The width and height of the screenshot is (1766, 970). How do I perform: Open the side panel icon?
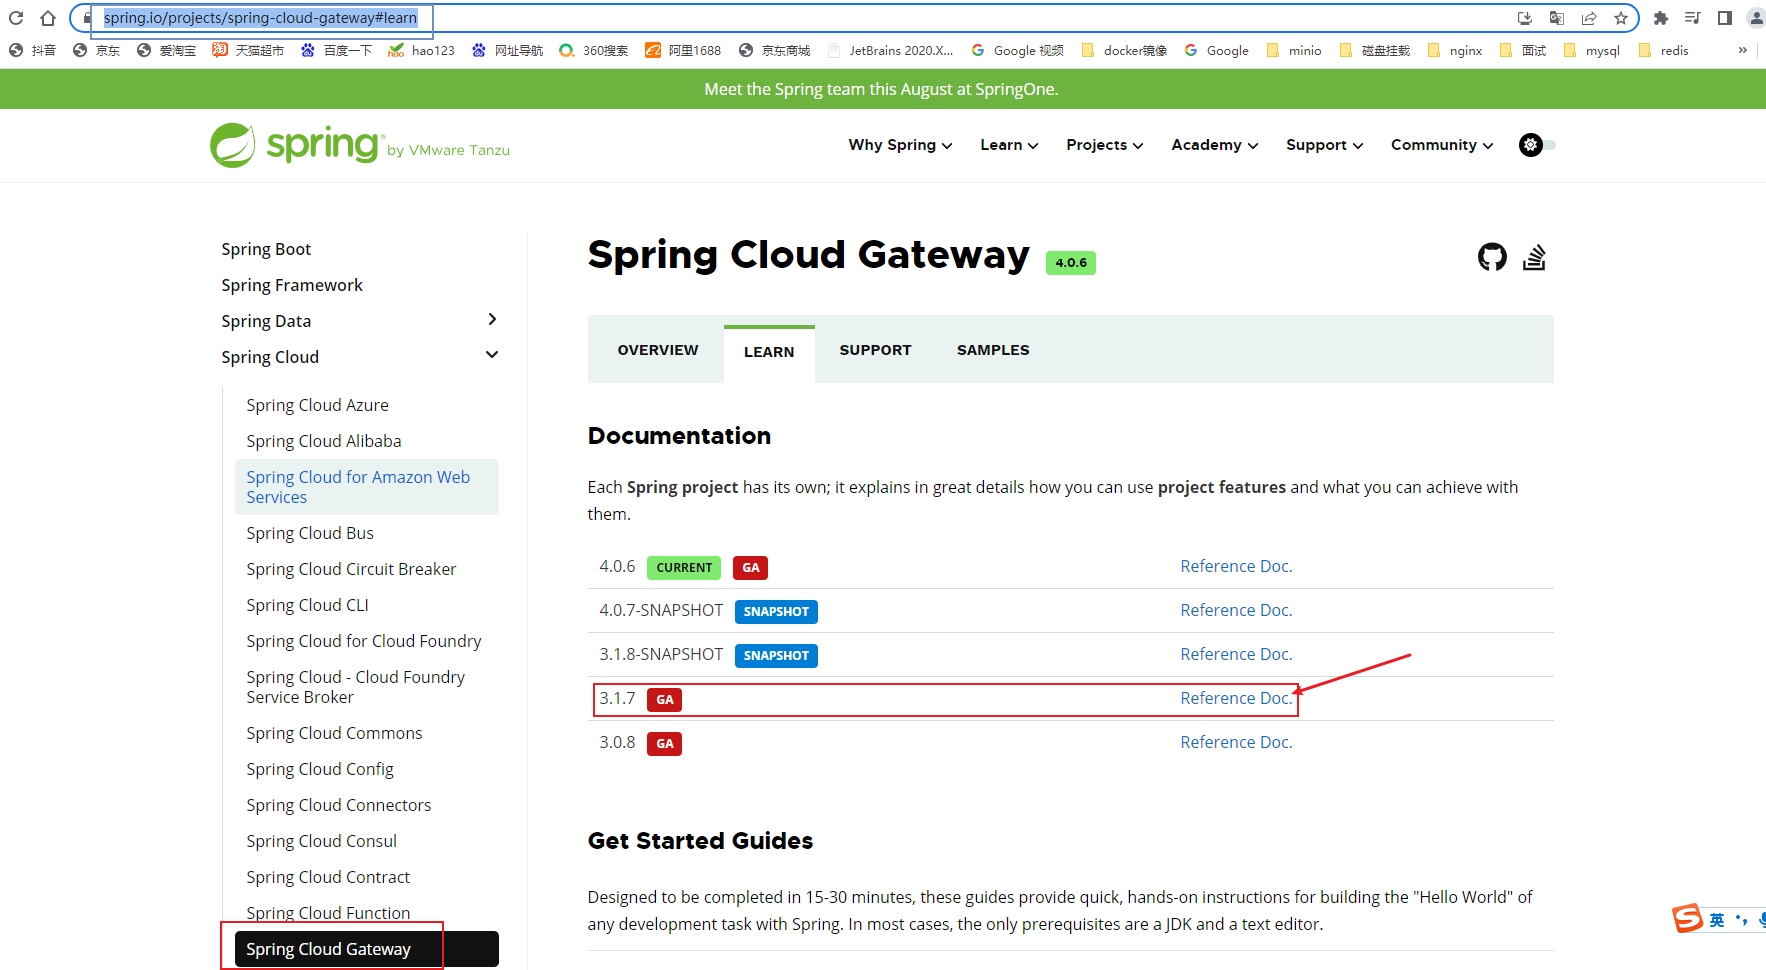click(1725, 18)
